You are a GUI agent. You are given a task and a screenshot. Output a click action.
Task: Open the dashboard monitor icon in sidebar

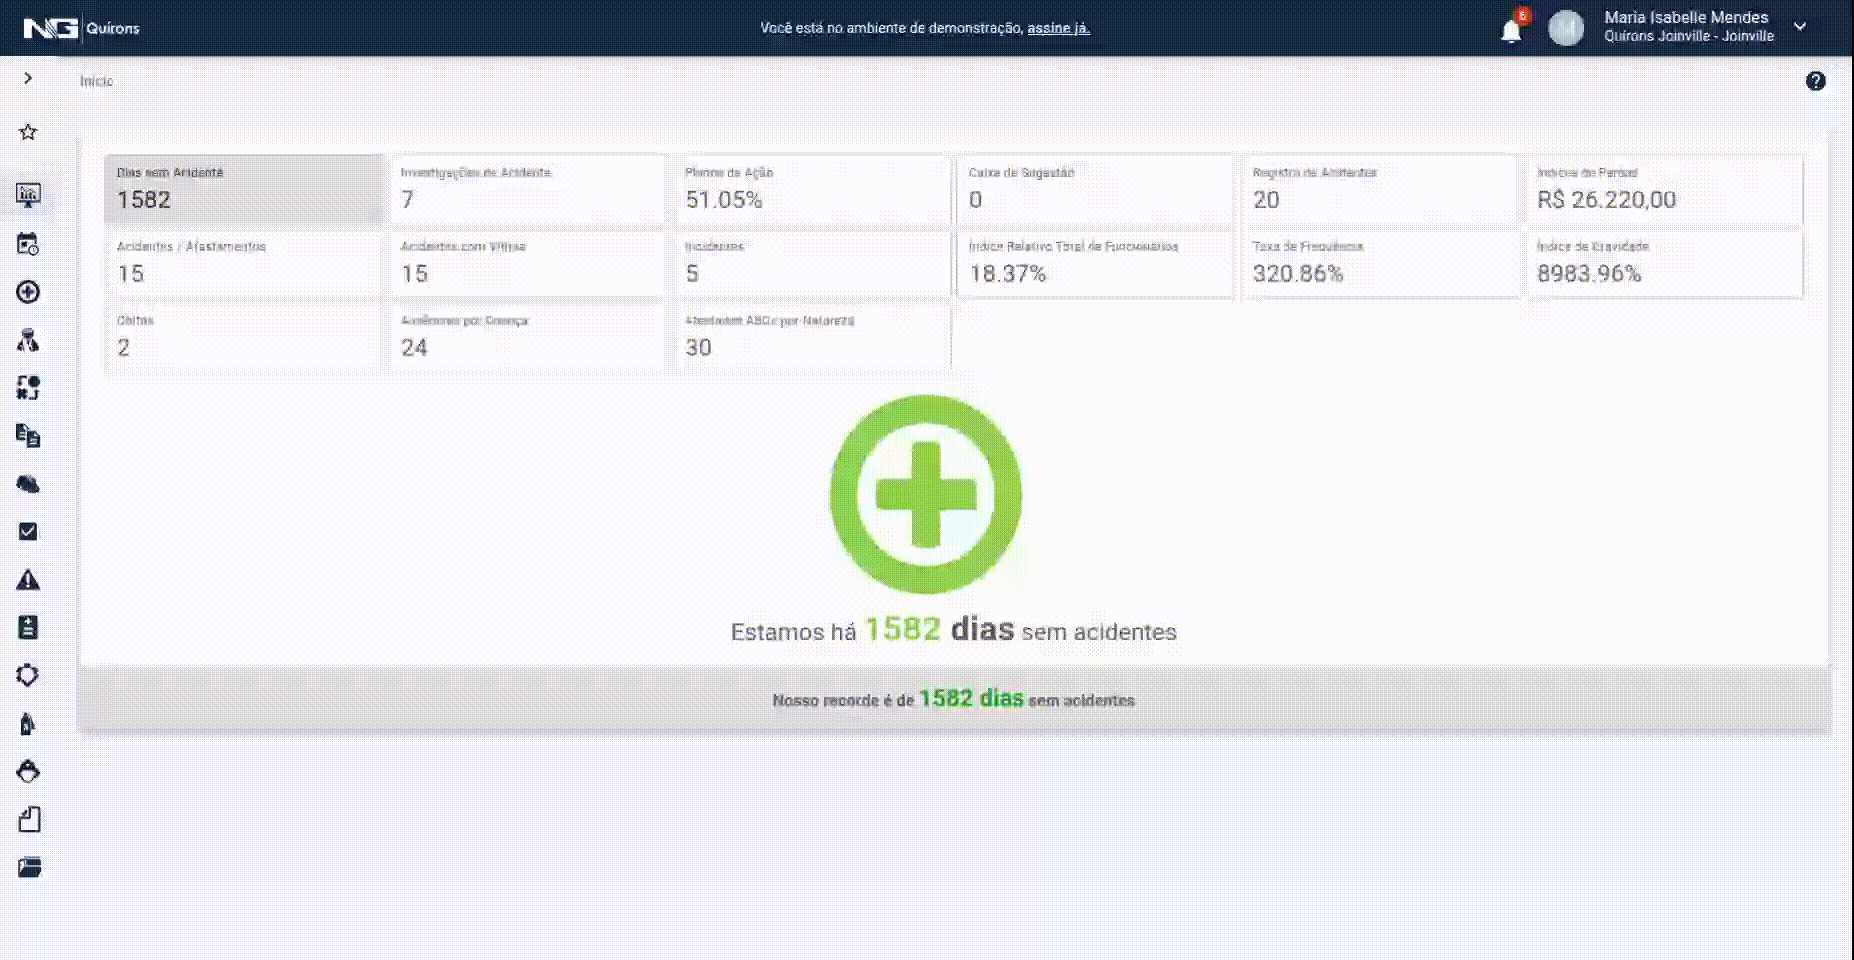coord(28,195)
